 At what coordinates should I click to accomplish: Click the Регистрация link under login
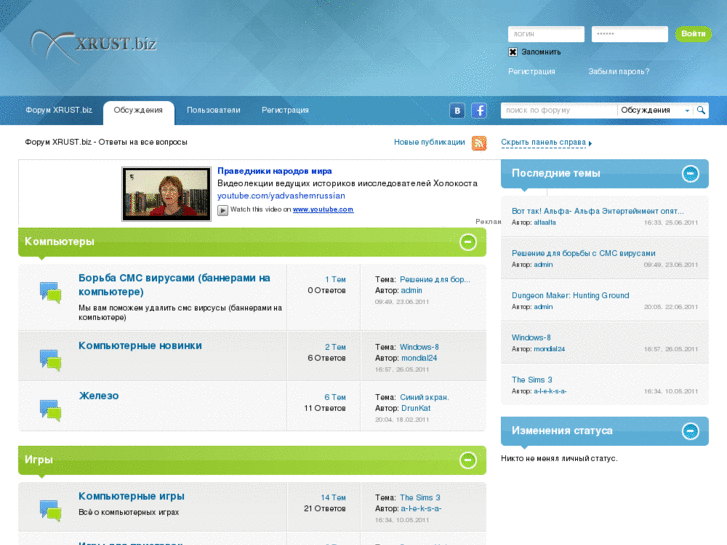(x=531, y=71)
